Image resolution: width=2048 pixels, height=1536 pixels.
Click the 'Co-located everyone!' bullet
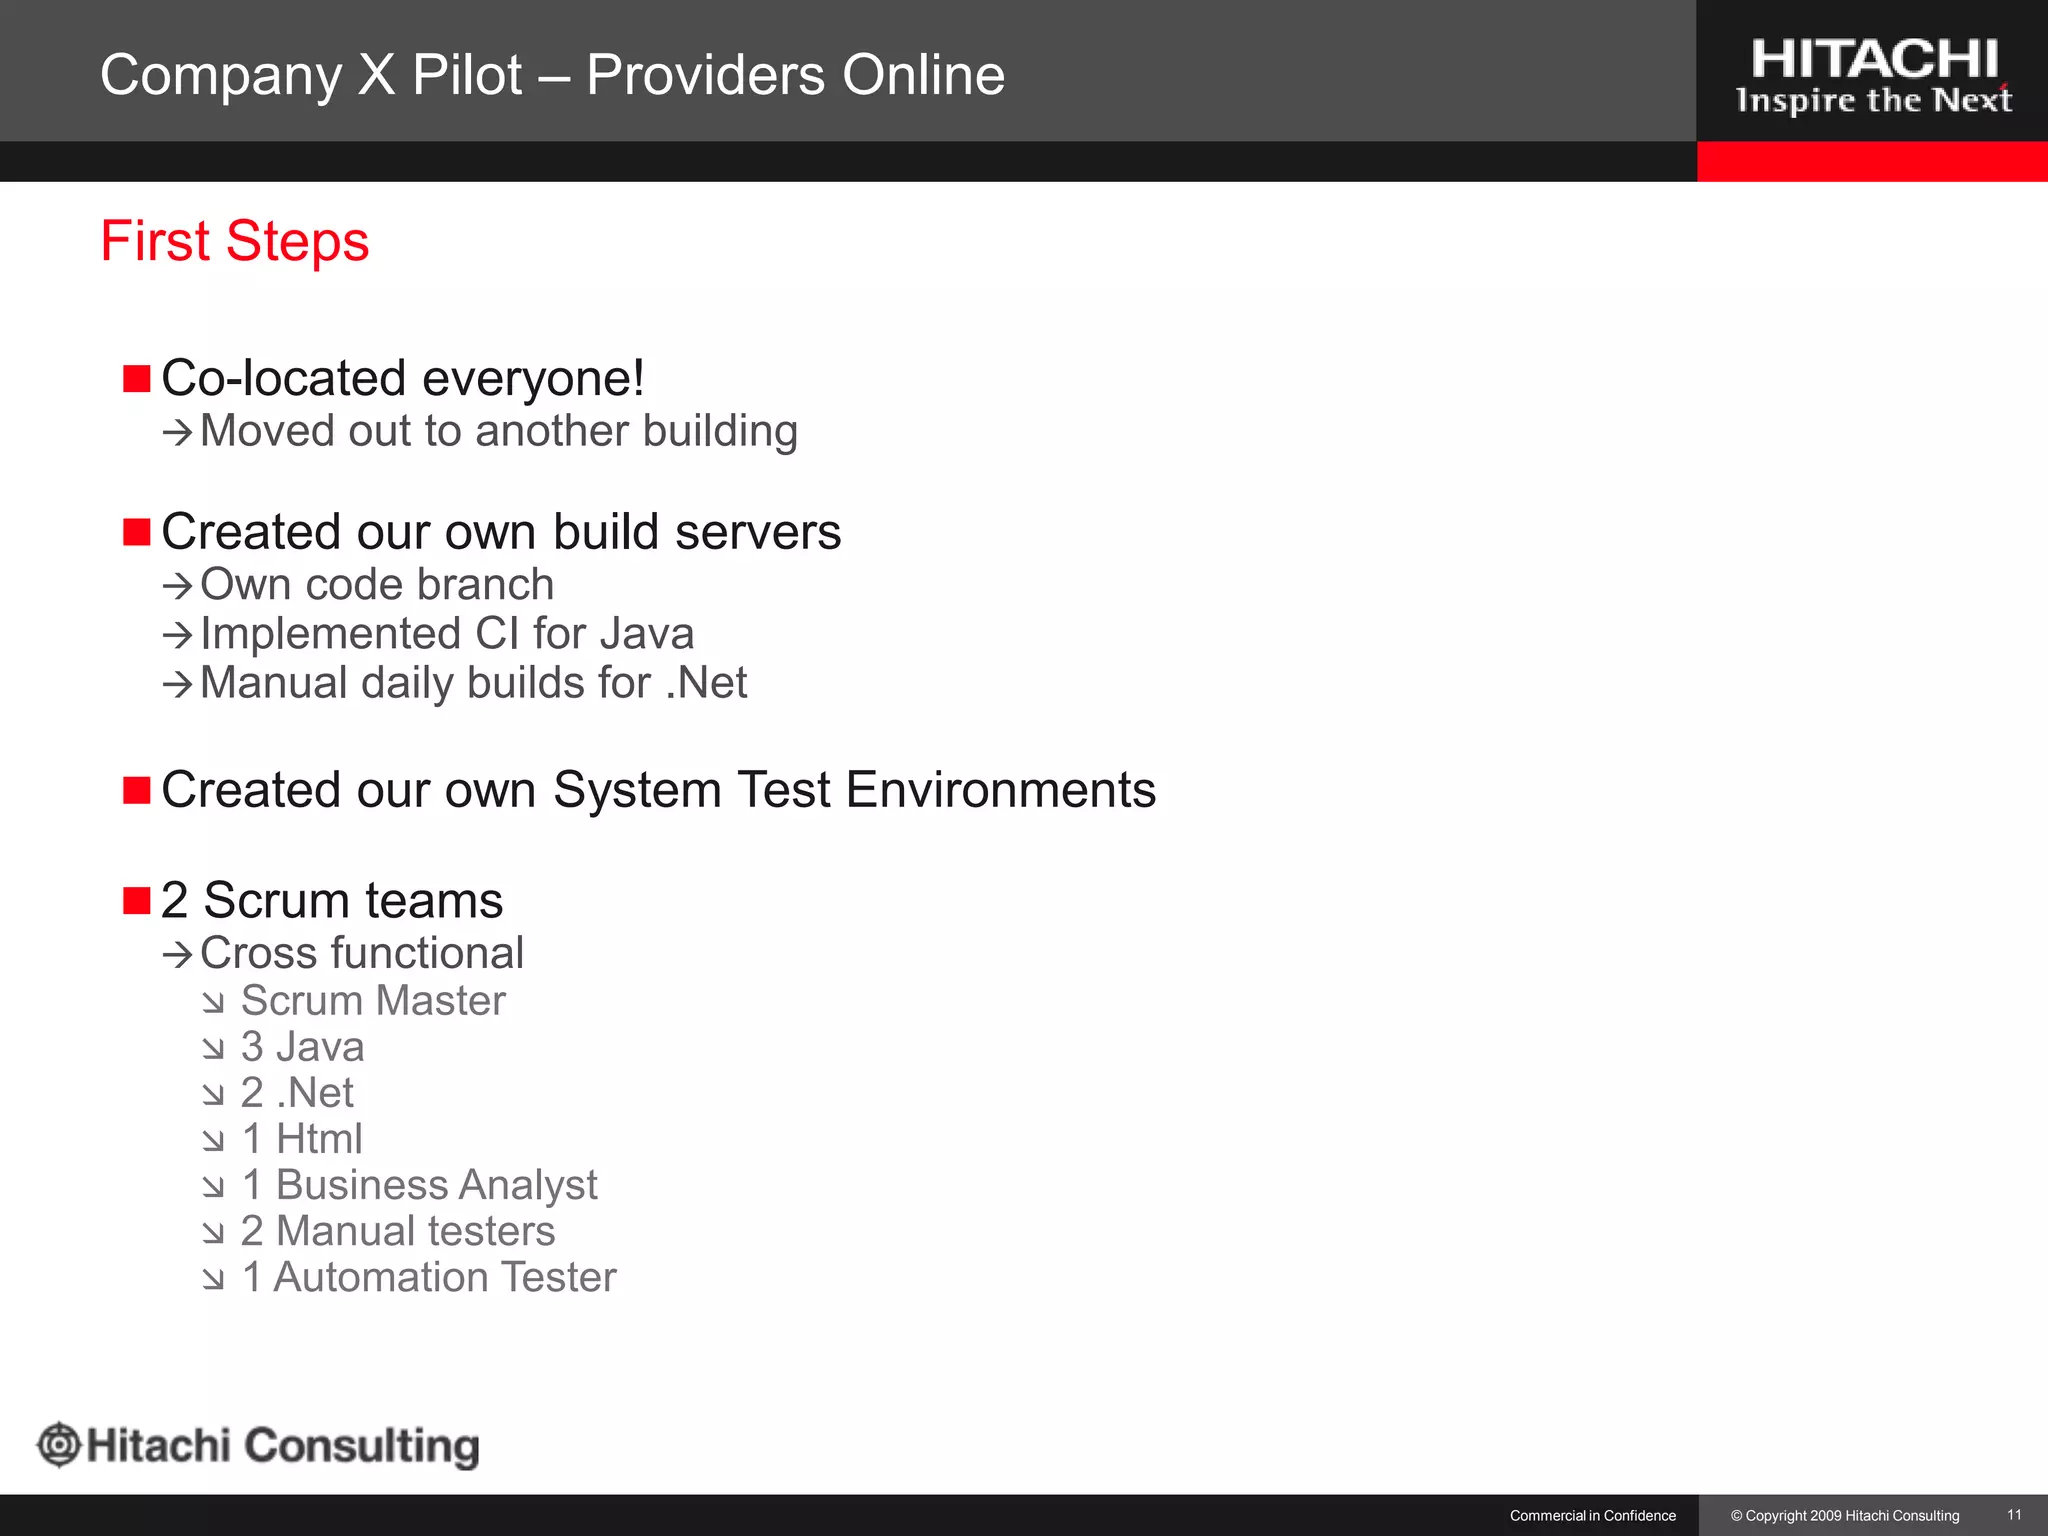(x=403, y=378)
